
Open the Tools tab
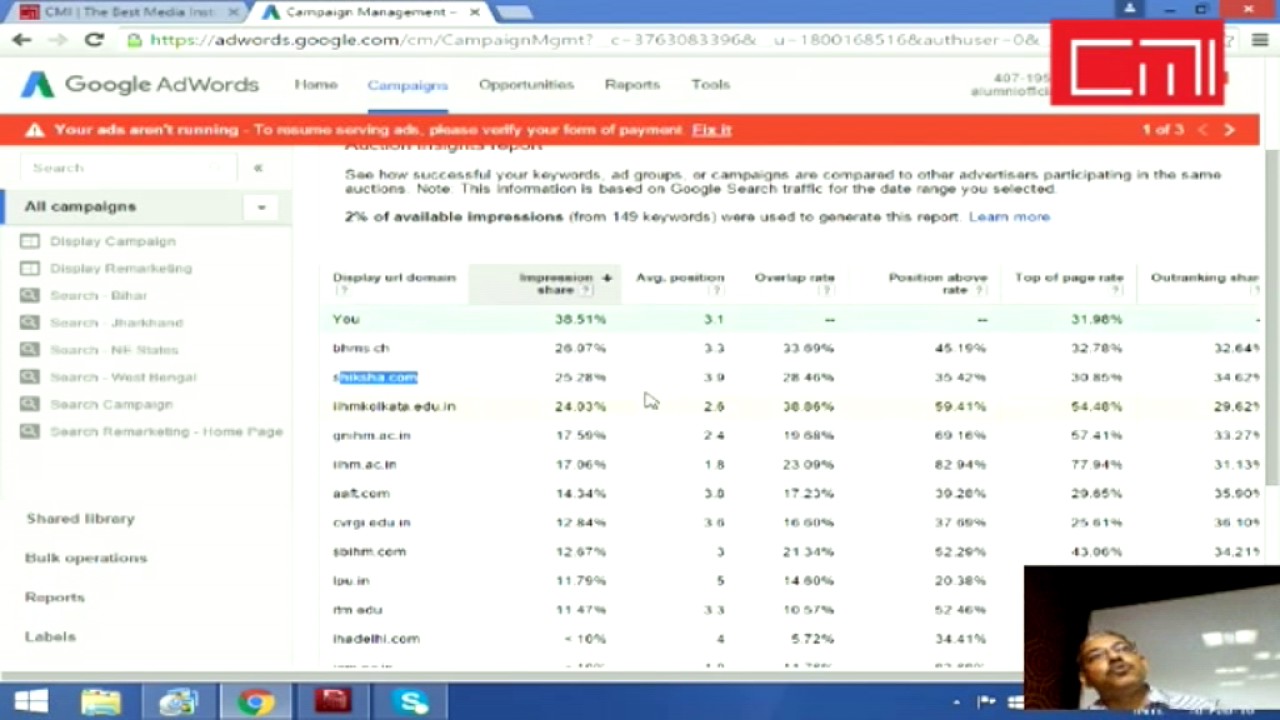click(710, 85)
